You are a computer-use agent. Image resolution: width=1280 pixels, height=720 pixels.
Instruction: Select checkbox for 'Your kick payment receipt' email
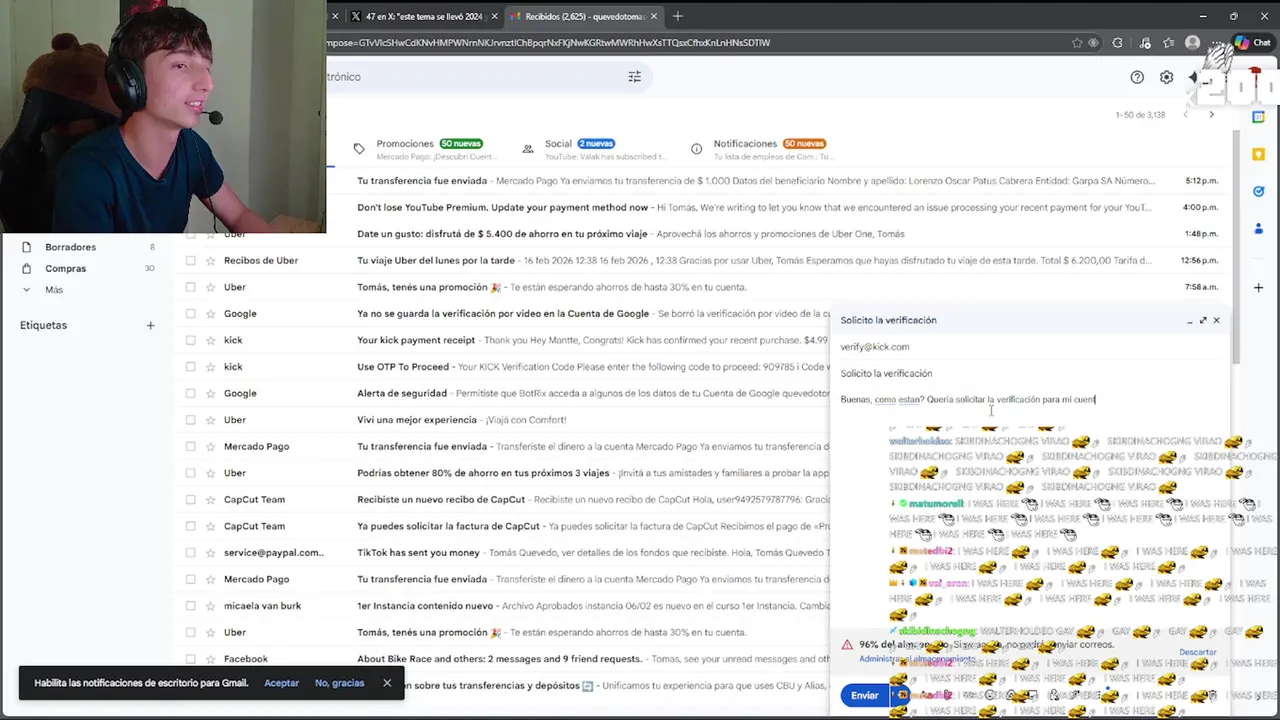point(190,340)
